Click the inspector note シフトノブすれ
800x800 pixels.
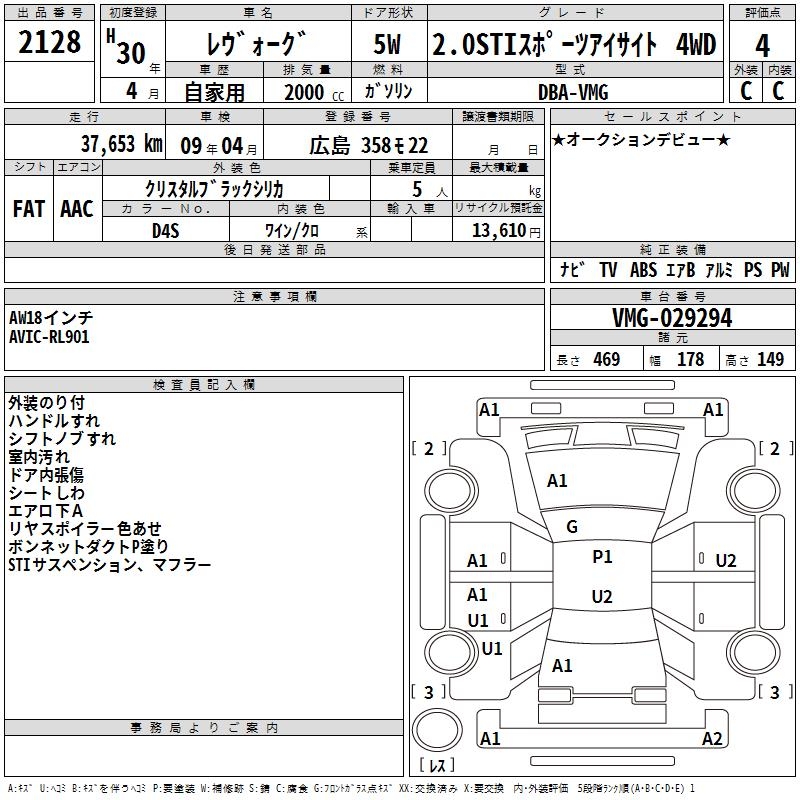[x=62, y=438]
